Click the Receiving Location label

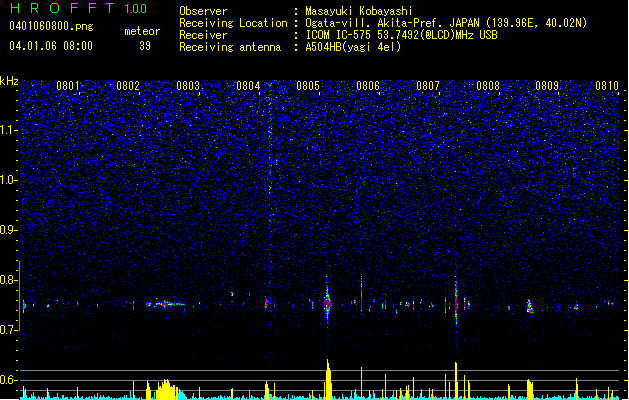click(x=233, y=23)
